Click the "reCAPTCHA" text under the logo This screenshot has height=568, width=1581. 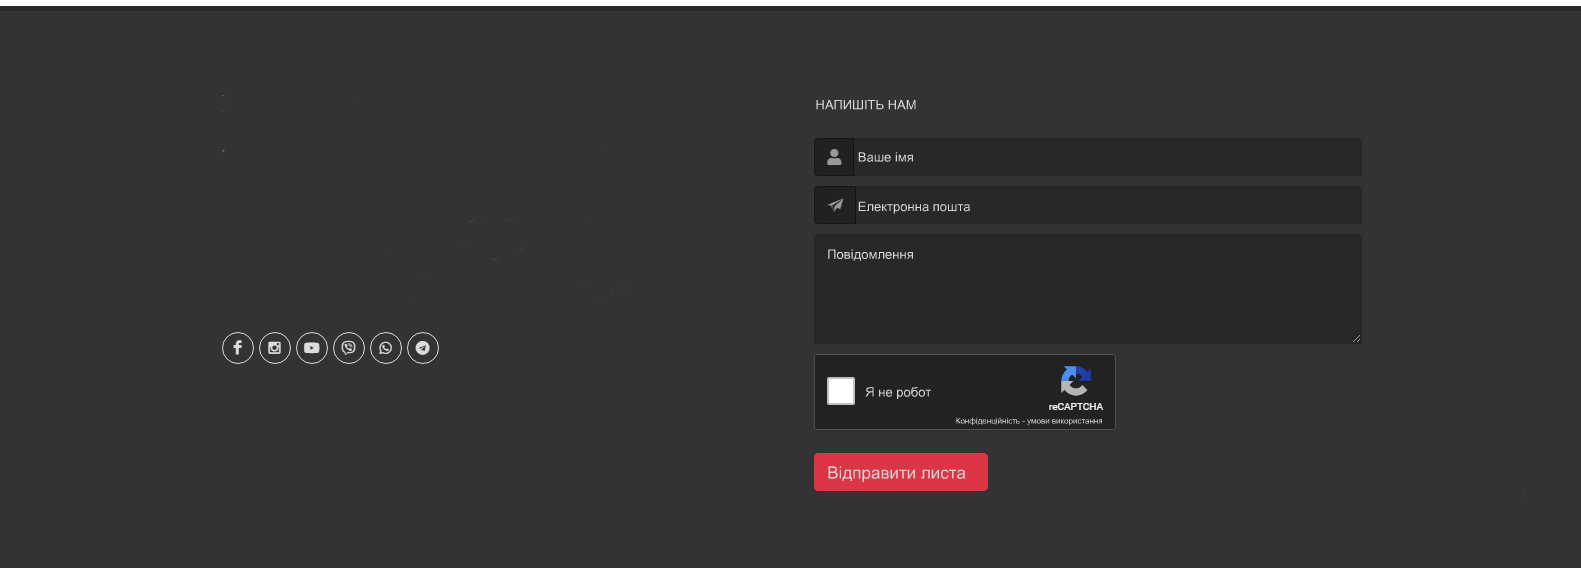pos(1075,407)
